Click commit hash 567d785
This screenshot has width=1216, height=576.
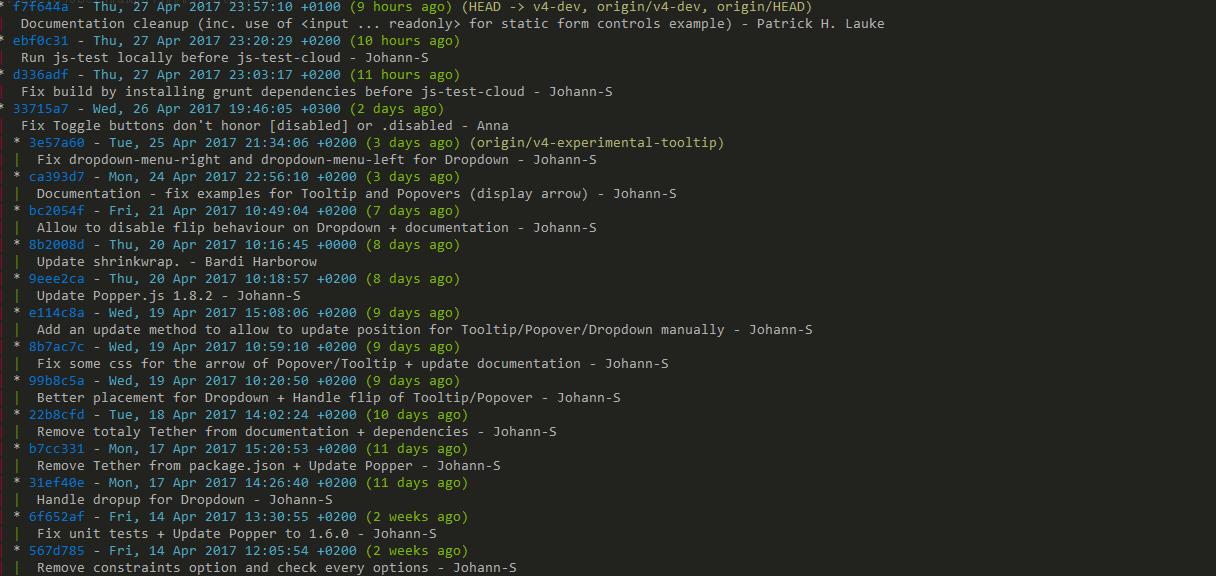pyautogui.click(x=57, y=551)
